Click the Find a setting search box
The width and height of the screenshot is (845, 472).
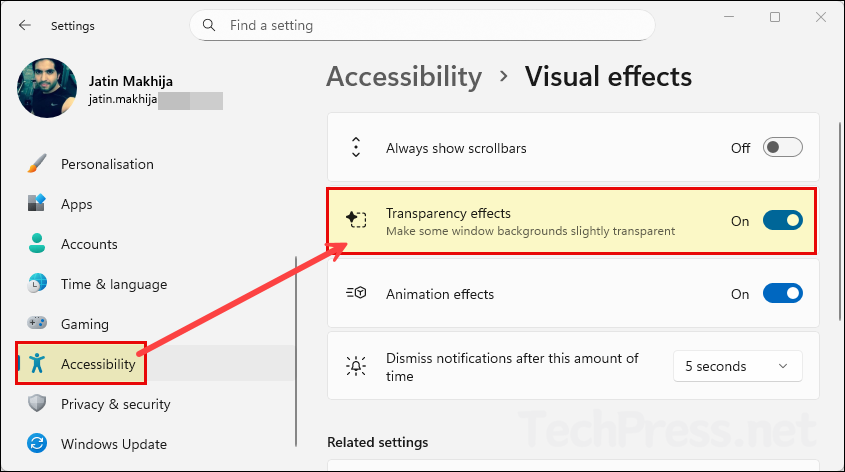pyautogui.click(x=430, y=25)
